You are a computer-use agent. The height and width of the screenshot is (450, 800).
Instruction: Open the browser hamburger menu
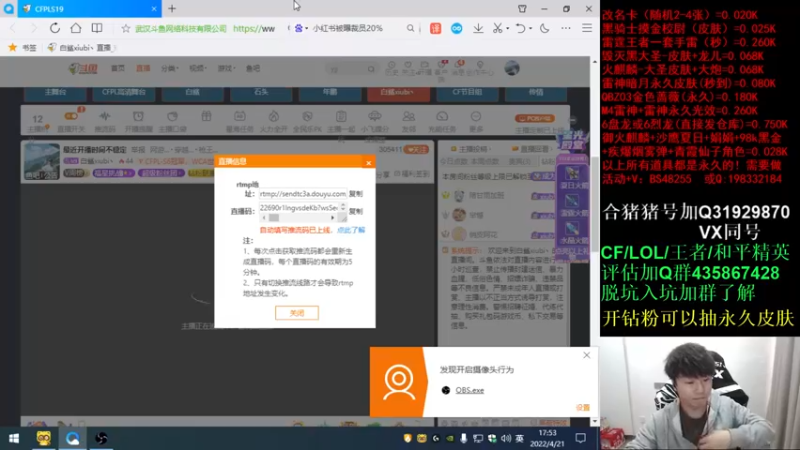[x=587, y=29]
